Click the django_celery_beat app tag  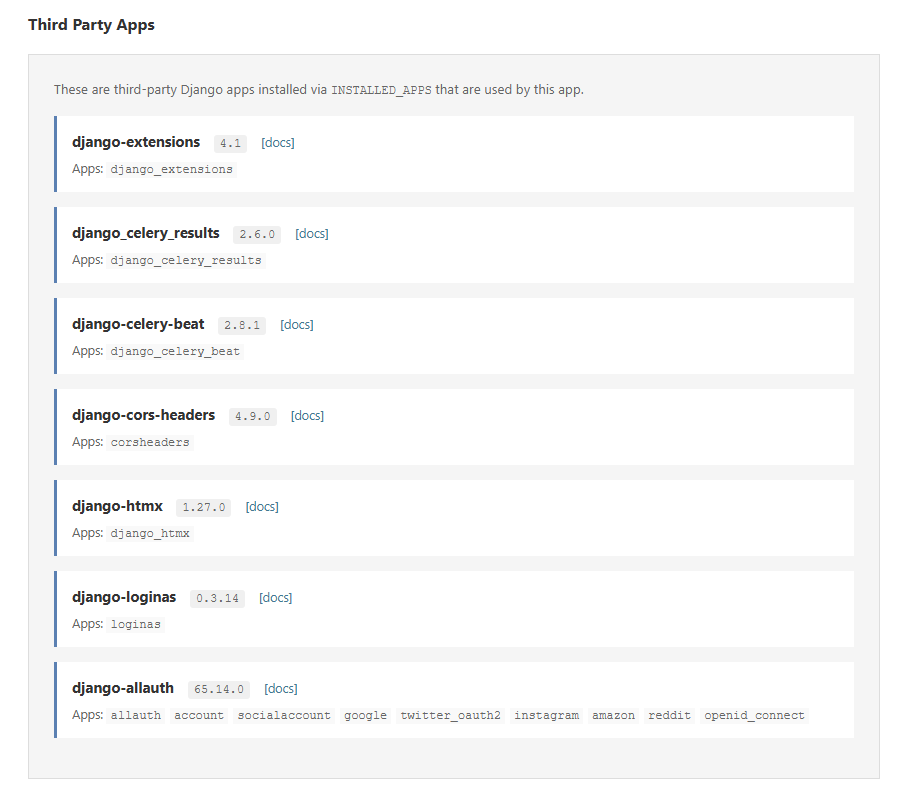click(174, 351)
